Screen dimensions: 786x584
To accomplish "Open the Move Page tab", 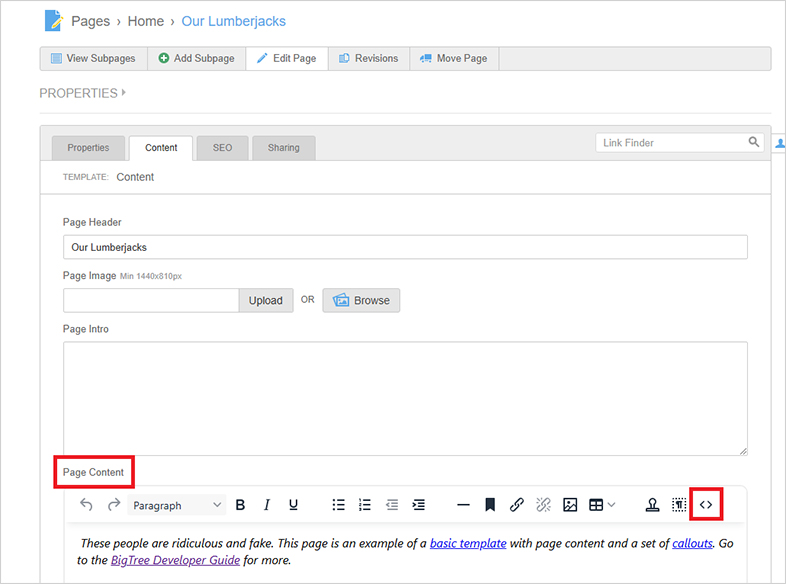I will pos(454,59).
